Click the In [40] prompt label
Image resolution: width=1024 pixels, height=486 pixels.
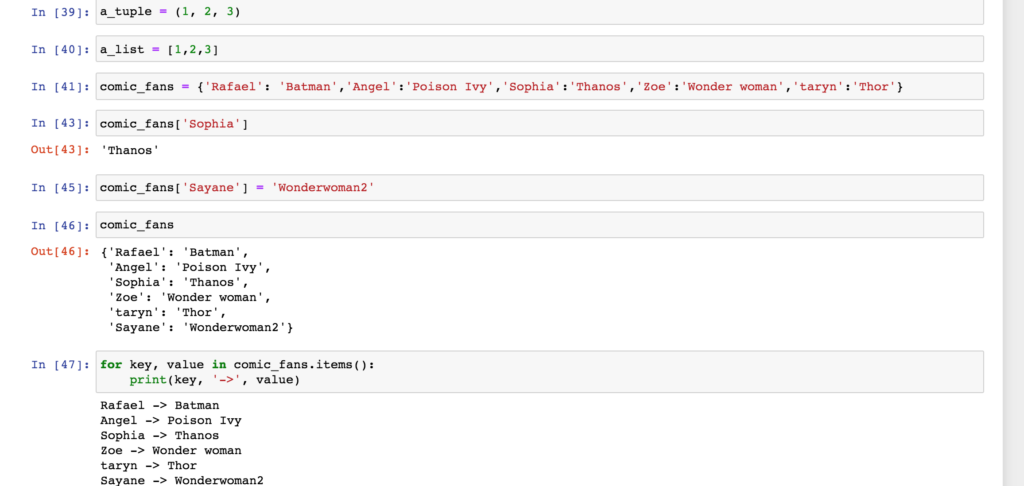(61, 50)
